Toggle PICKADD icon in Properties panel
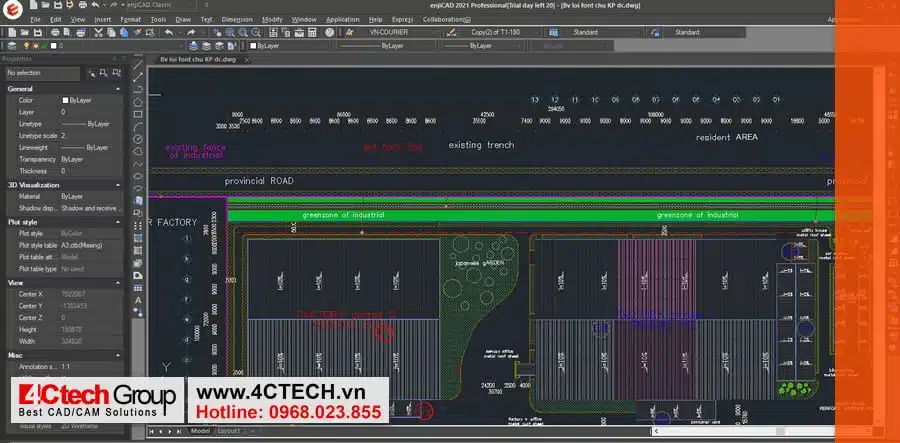The image size is (900, 443). [x=117, y=73]
